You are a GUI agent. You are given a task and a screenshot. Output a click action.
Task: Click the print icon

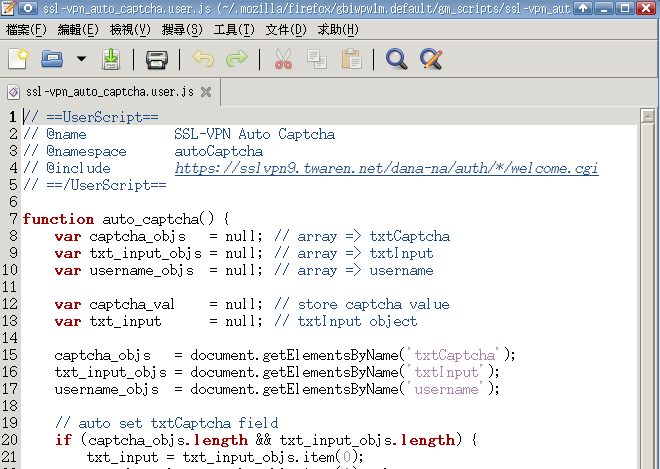point(156,59)
